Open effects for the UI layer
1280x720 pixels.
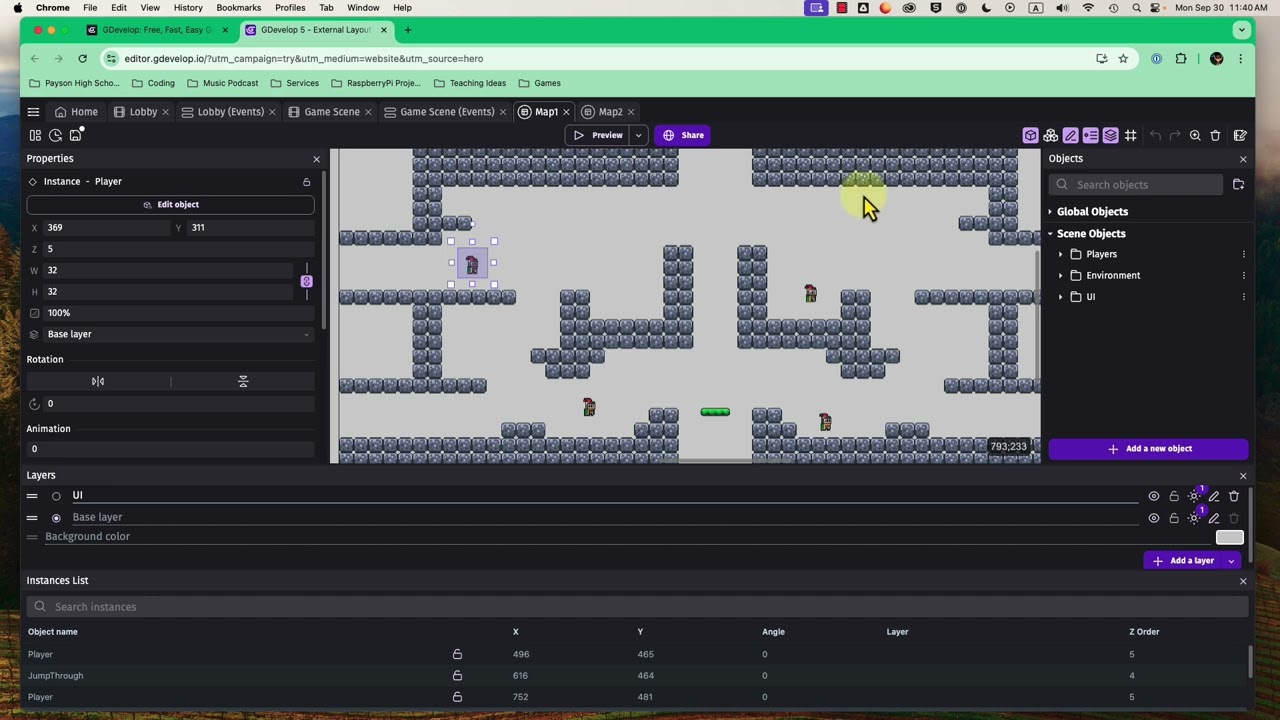click(x=1194, y=496)
